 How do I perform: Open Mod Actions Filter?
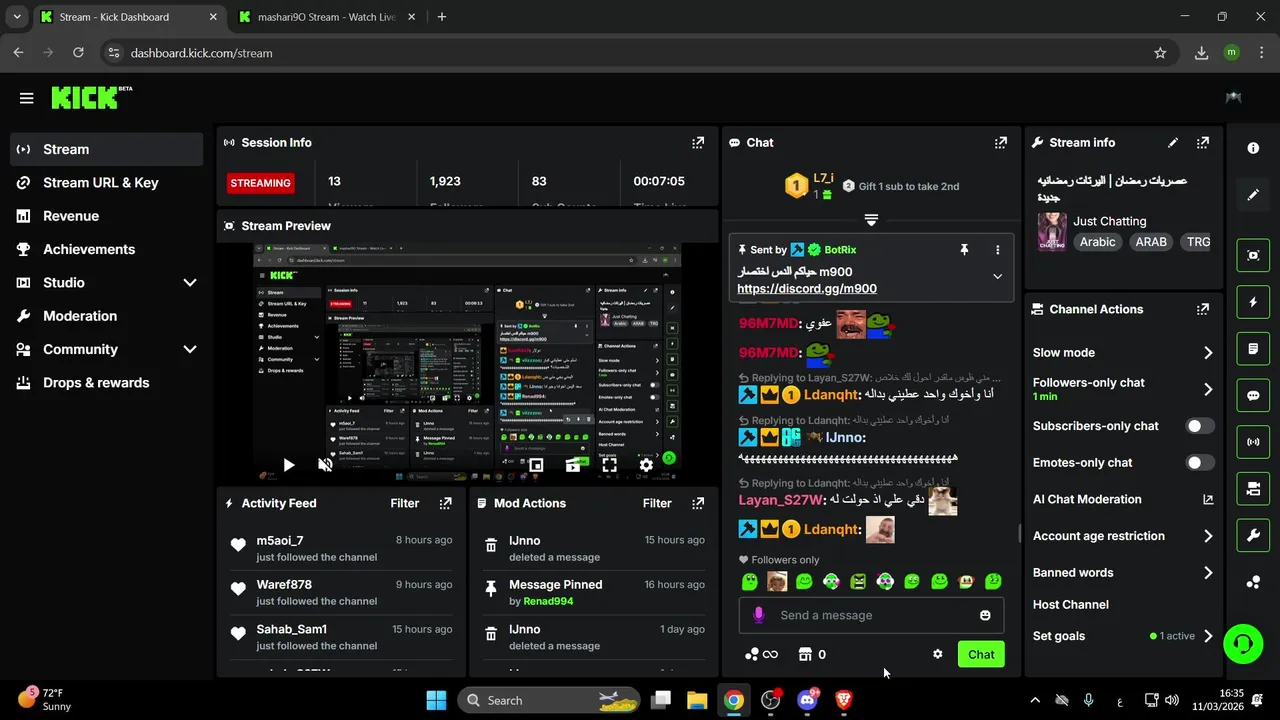click(657, 503)
